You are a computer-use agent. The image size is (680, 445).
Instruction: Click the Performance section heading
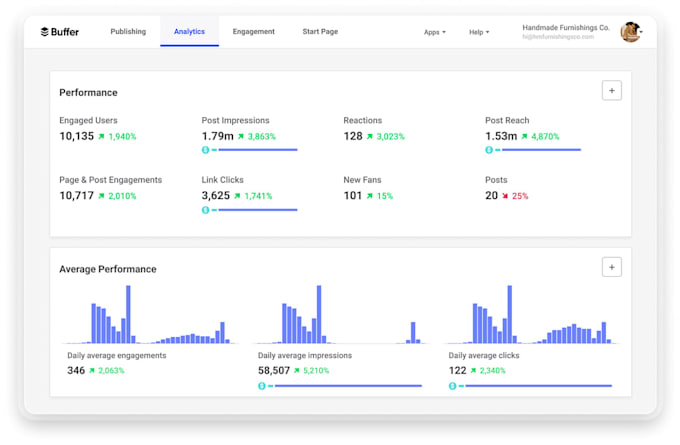[88, 92]
